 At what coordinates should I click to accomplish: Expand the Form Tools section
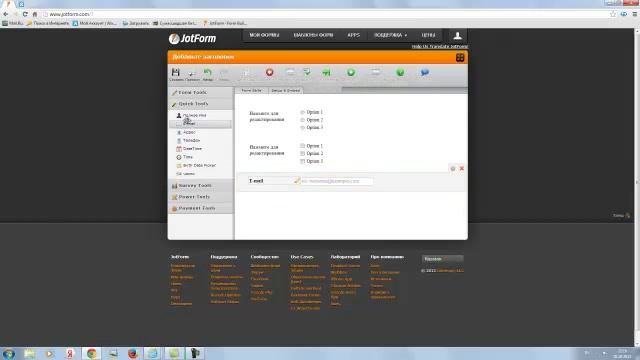(201, 93)
